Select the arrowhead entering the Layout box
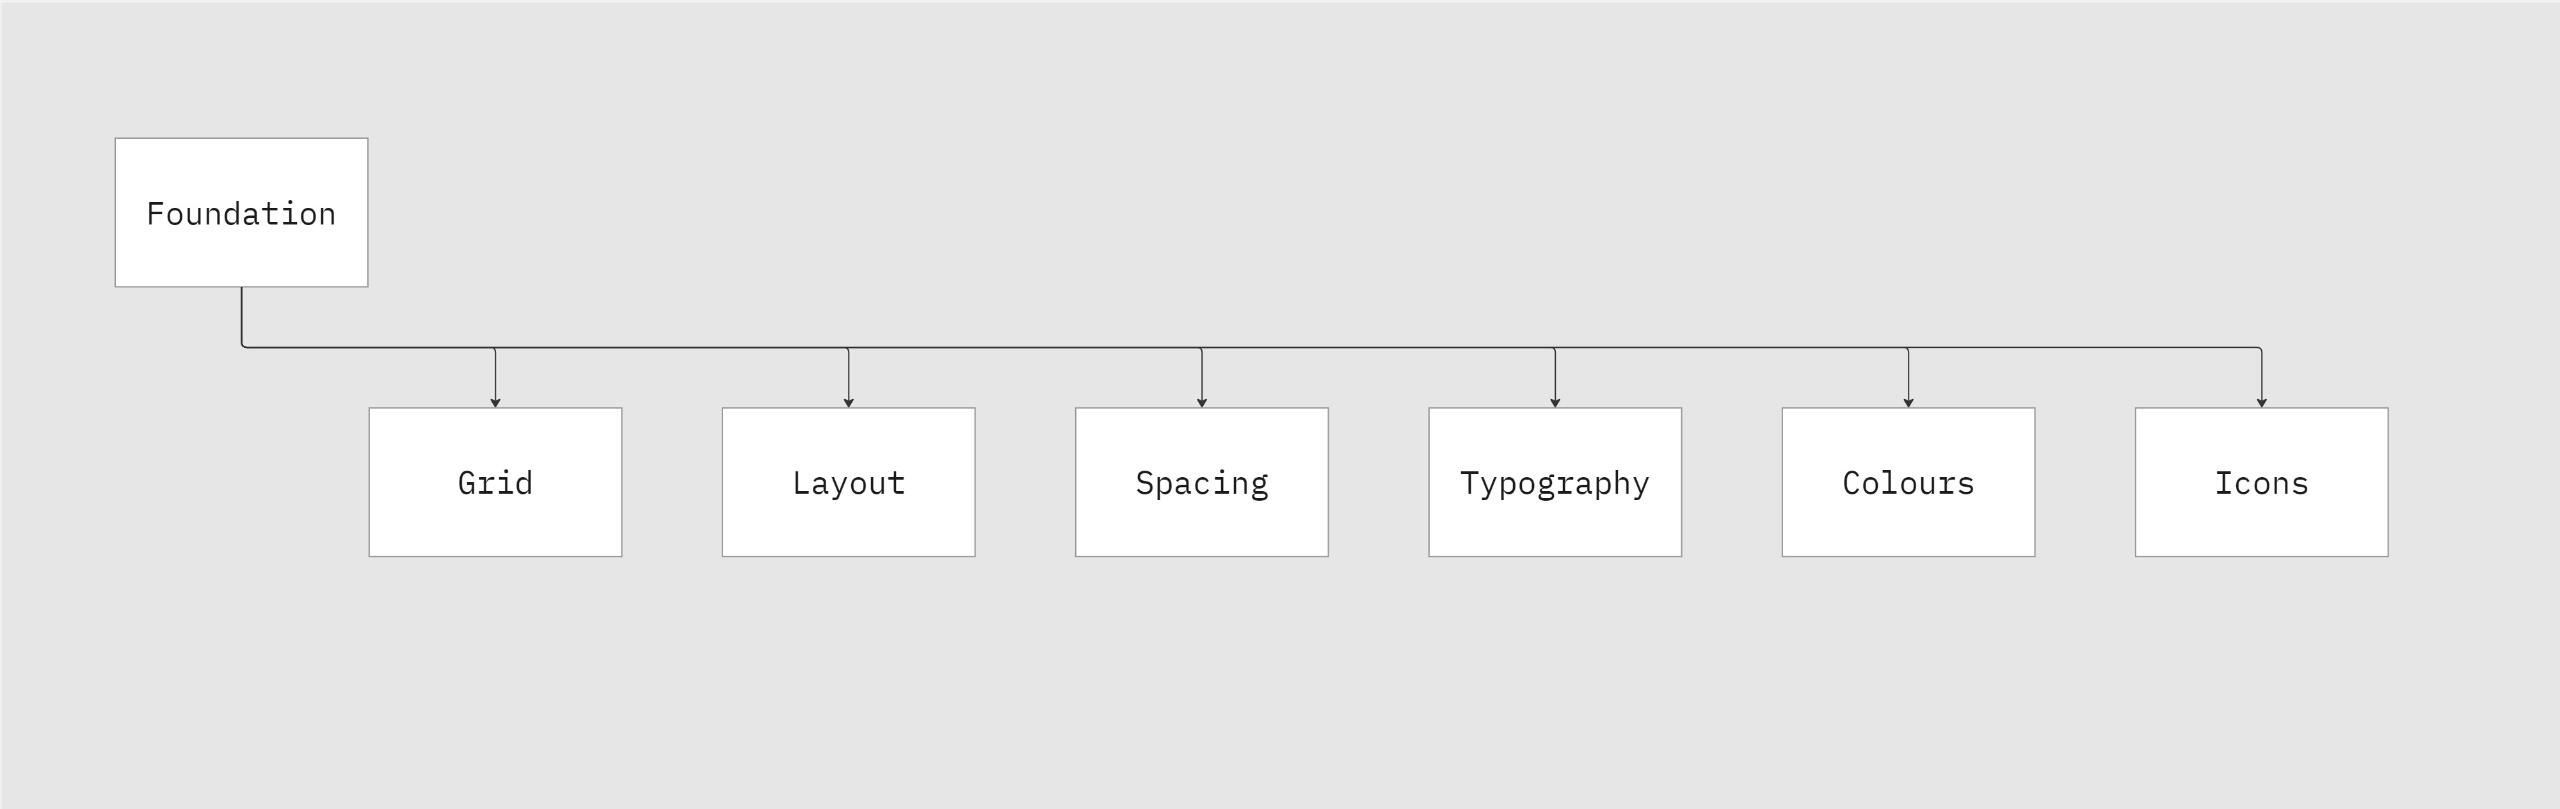2560x809 pixels. 848,402
